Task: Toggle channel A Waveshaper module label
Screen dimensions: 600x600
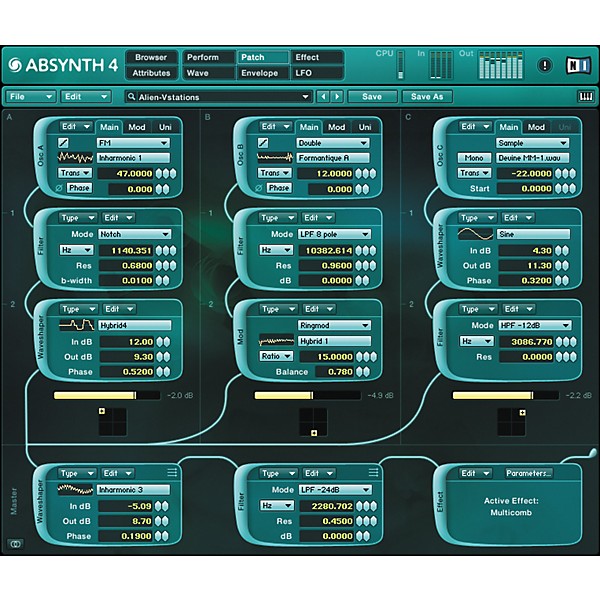Action: tap(41, 337)
